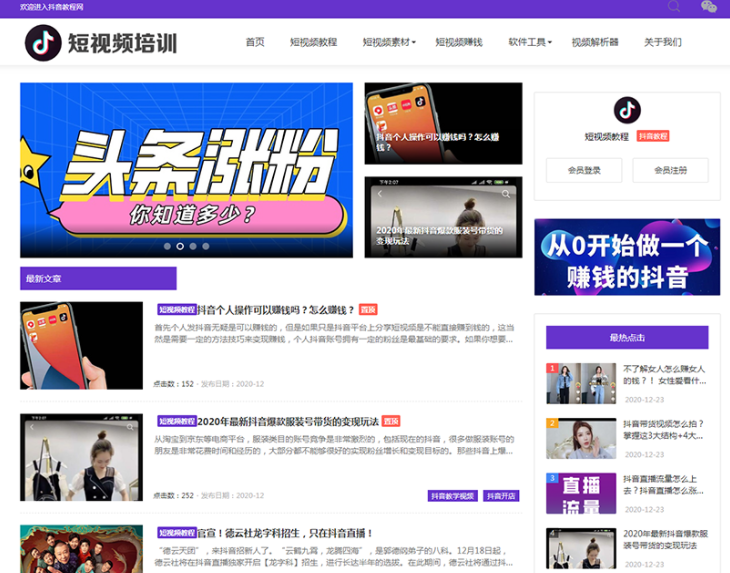
Task: Click the 点击数：252 text
Action: (x=173, y=496)
